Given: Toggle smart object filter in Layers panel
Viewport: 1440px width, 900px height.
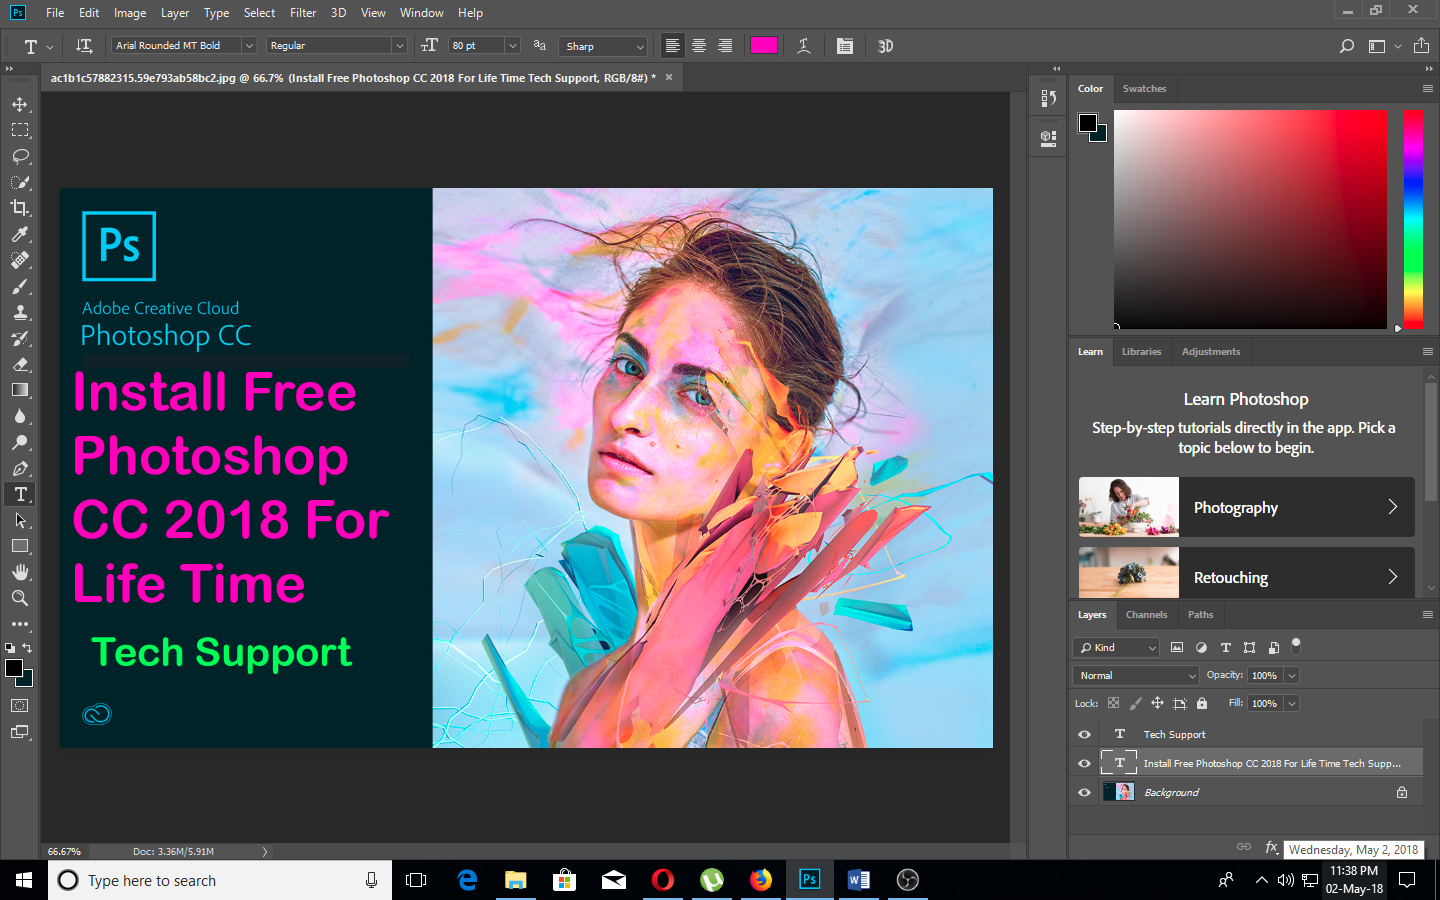Looking at the screenshot, I should 1273,647.
